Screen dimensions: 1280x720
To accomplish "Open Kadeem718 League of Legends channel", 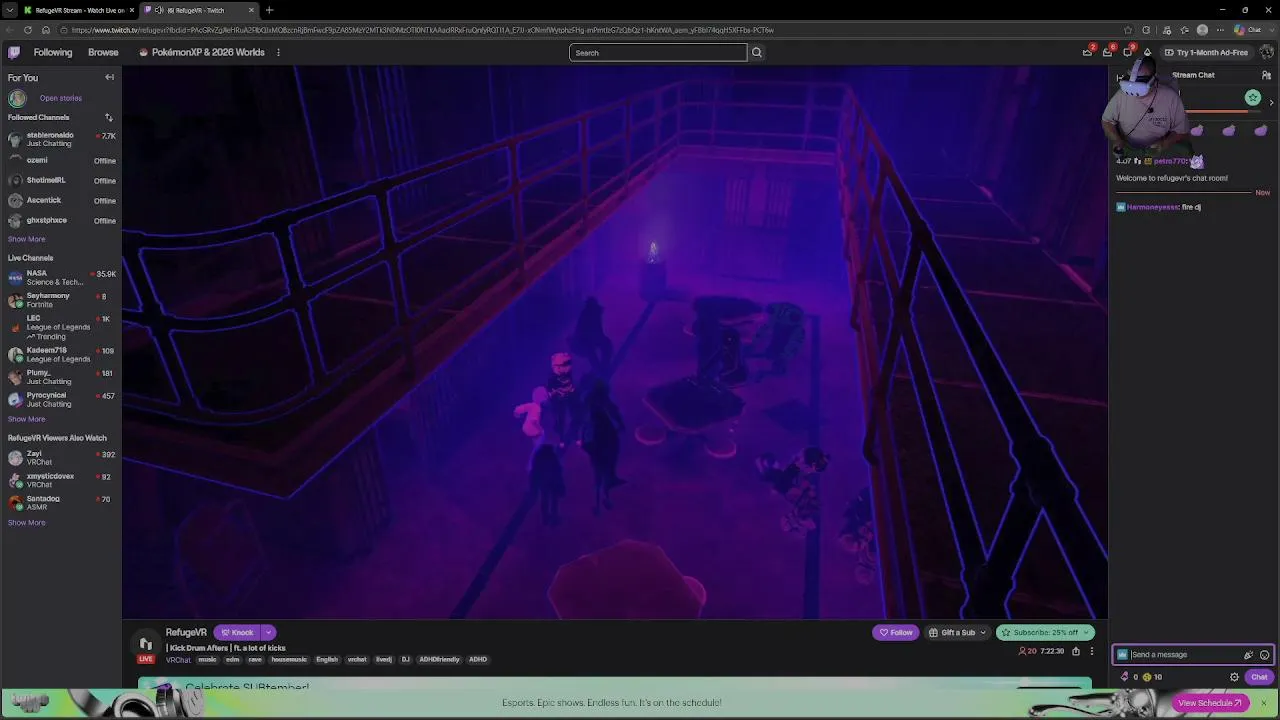I will point(61,355).
